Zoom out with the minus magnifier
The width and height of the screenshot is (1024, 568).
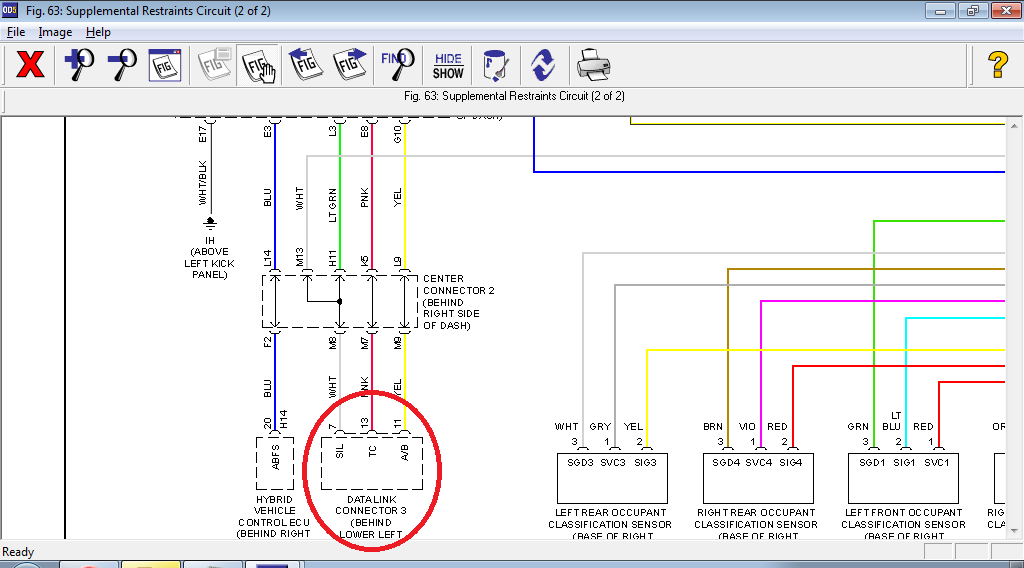click(121, 66)
